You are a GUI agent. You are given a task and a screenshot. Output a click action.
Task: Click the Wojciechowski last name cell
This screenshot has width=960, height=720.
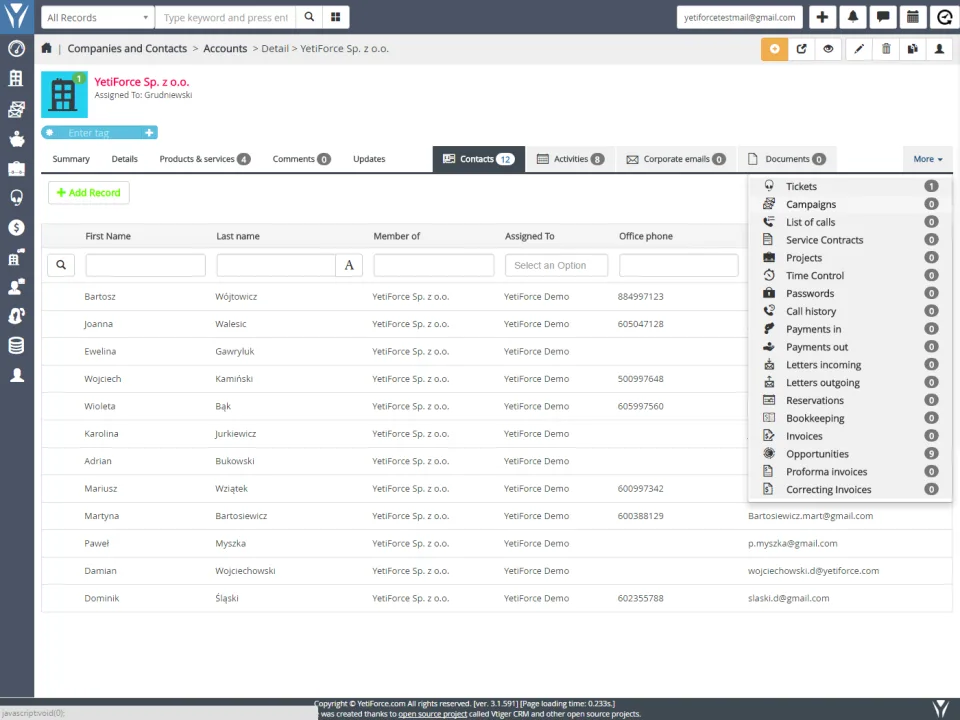pyautogui.click(x=246, y=571)
